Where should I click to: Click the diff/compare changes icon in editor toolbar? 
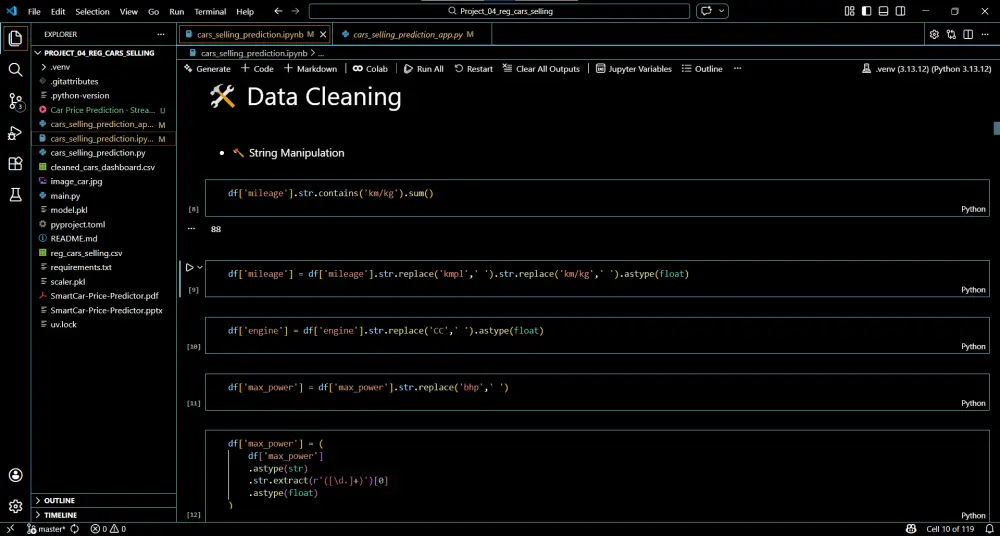952,34
